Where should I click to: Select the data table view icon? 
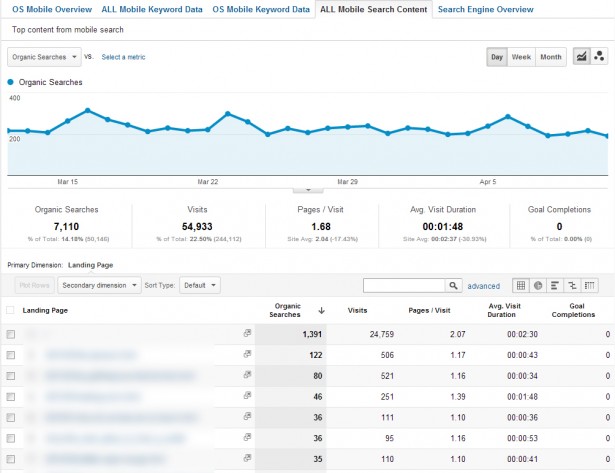(x=521, y=286)
